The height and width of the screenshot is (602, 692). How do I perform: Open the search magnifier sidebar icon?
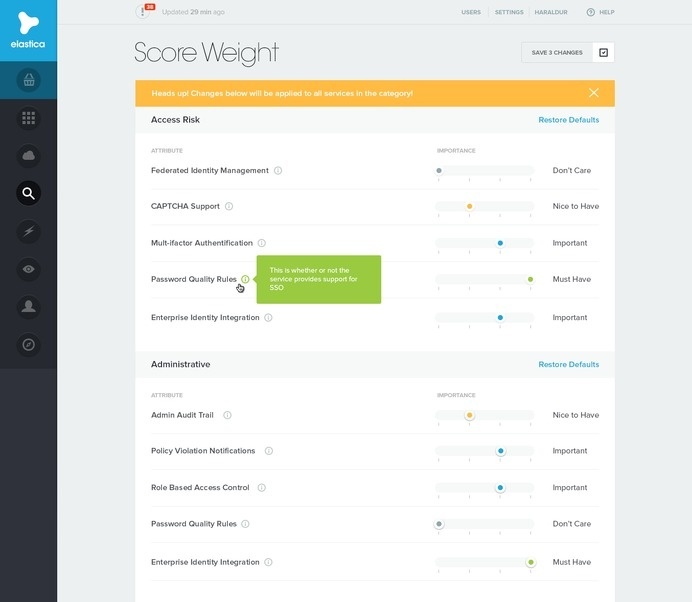point(29,193)
